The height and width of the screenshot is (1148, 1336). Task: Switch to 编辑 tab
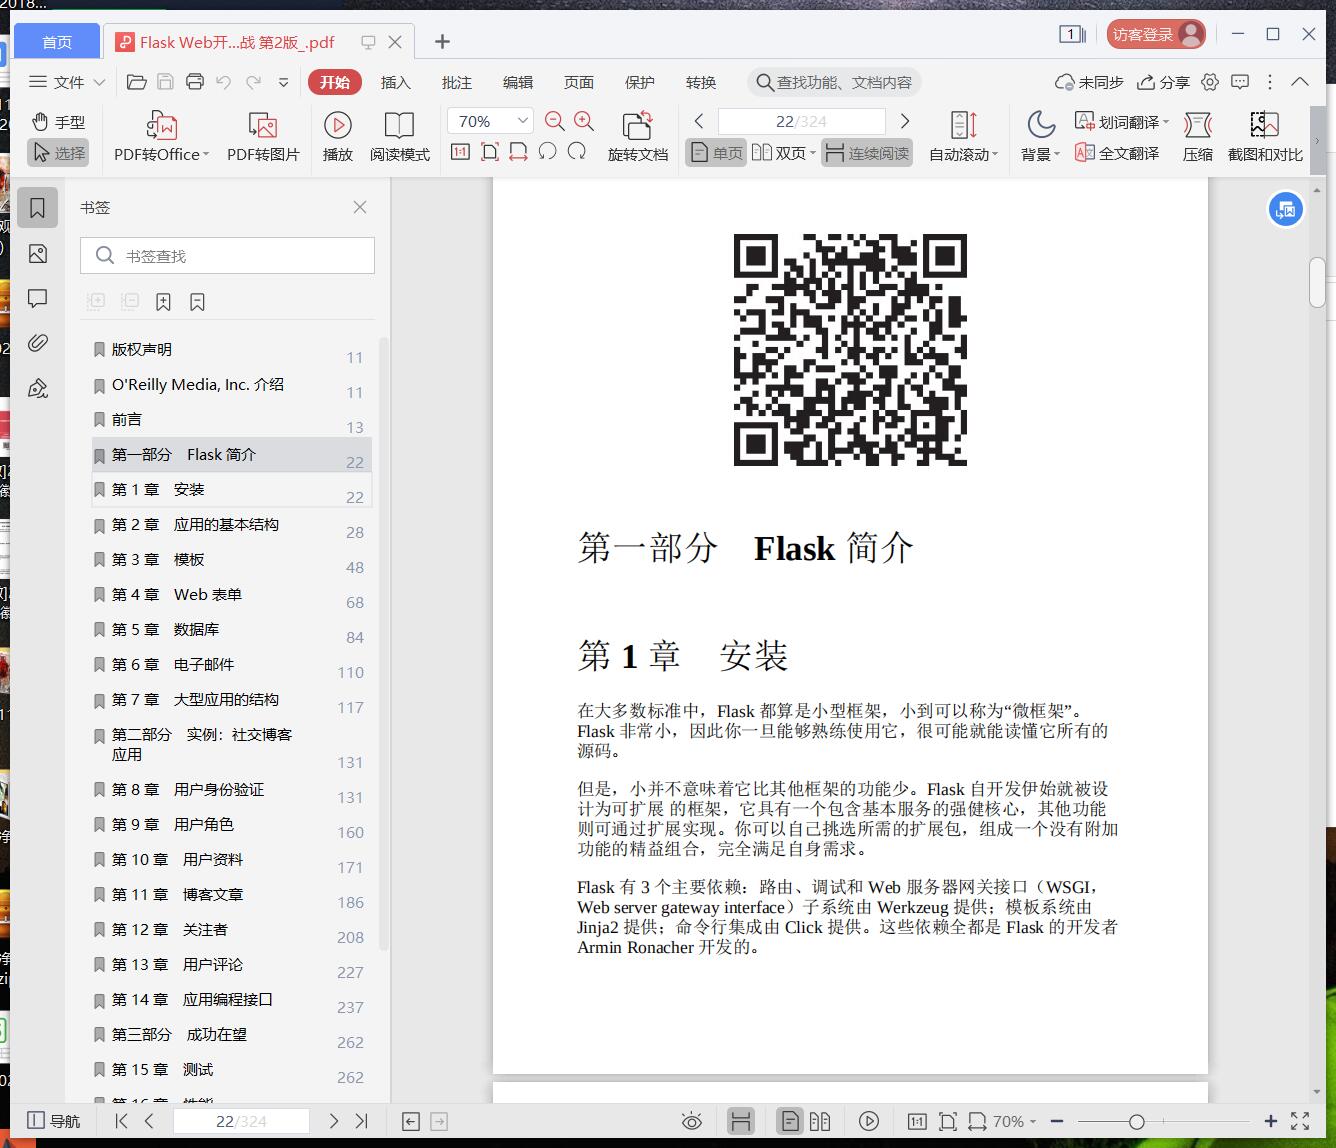pyautogui.click(x=518, y=82)
